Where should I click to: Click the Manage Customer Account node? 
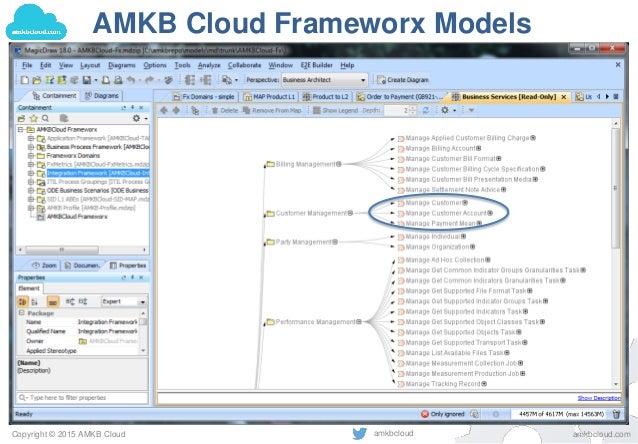tap(445, 213)
